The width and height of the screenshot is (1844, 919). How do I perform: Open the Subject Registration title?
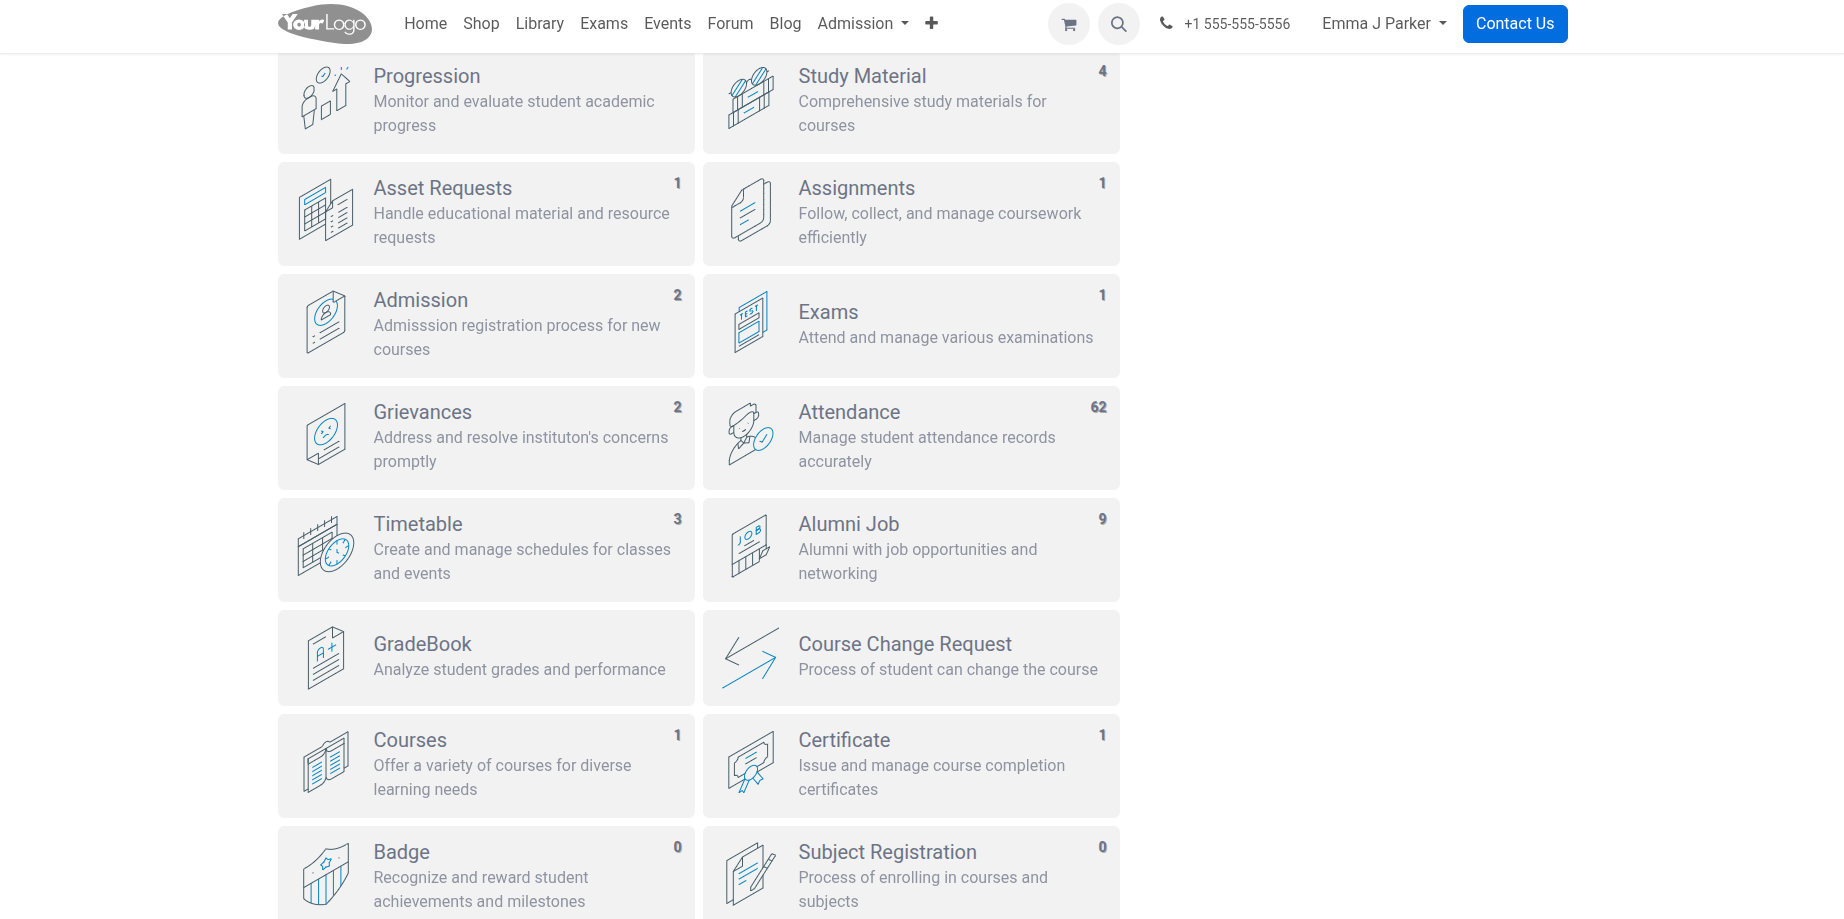(x=888, y=852)
